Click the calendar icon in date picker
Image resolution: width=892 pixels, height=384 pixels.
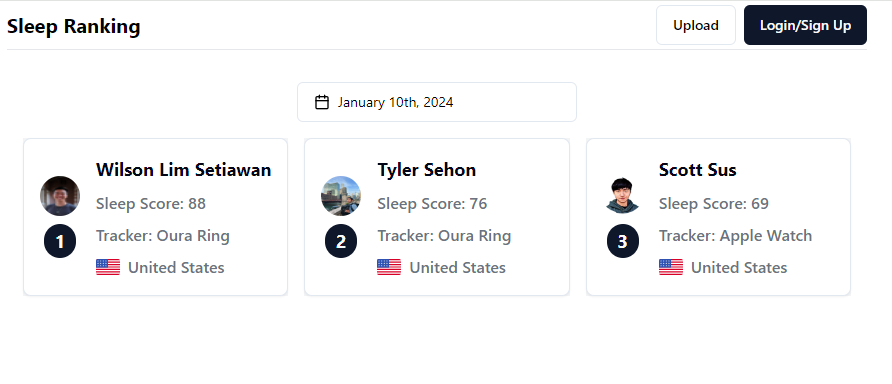pos(322,102)
